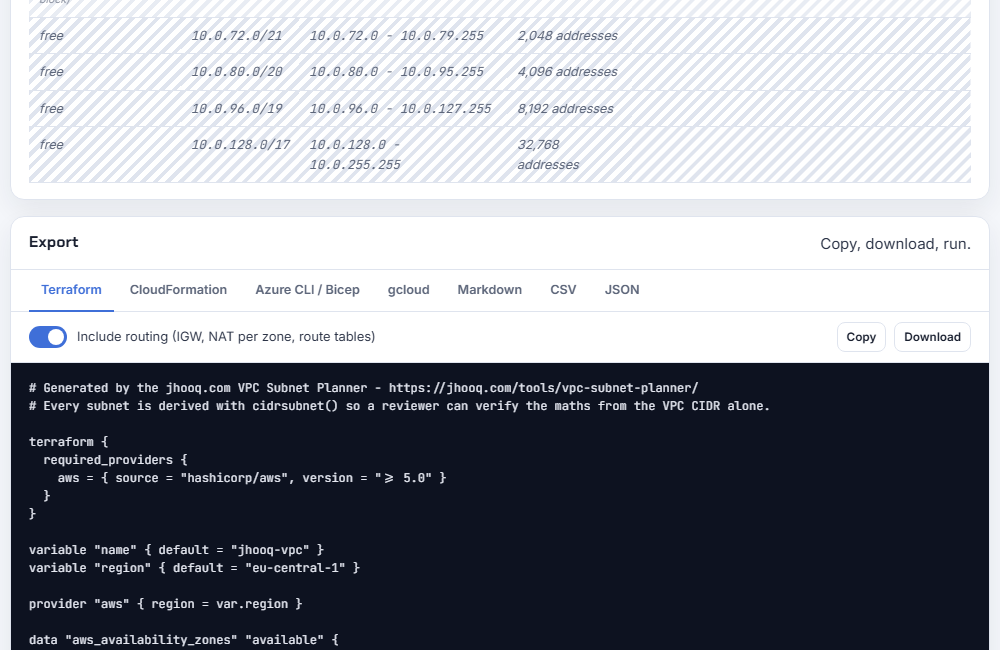Click the required_providers code line
1000x650 pixels.
[x=115, y=460]
